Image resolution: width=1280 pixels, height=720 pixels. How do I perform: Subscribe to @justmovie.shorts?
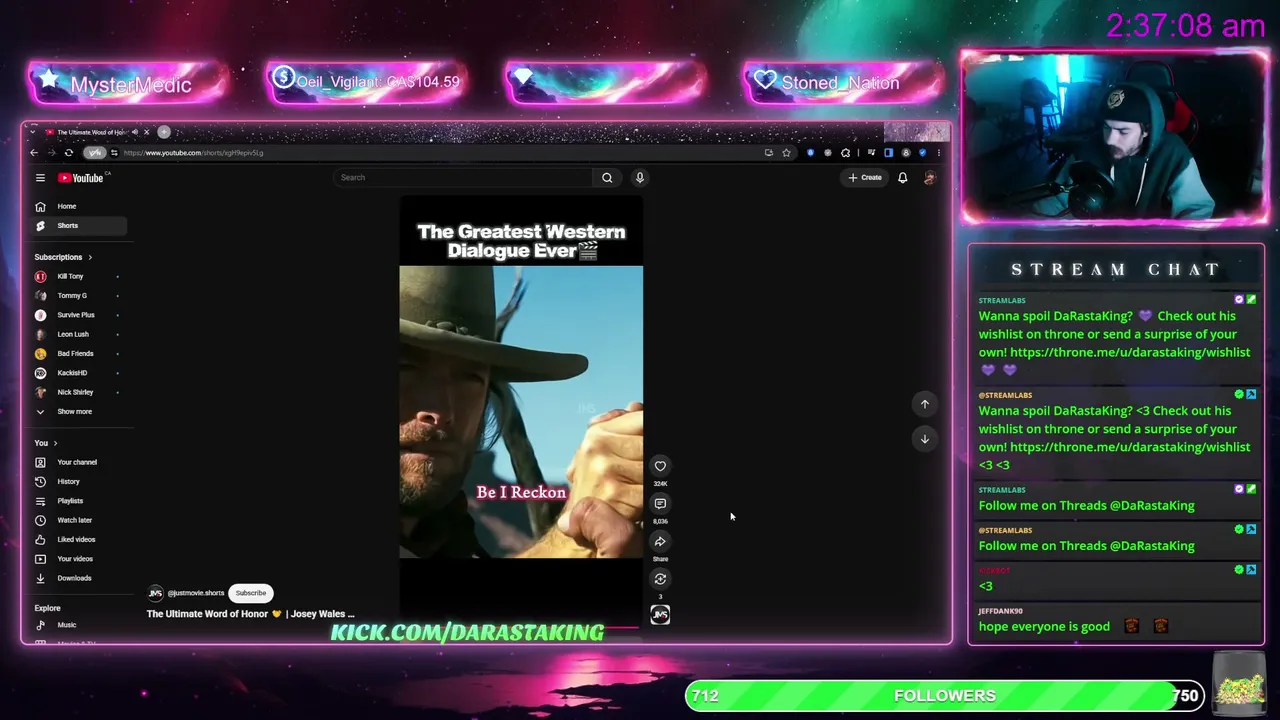pos(251,593)
